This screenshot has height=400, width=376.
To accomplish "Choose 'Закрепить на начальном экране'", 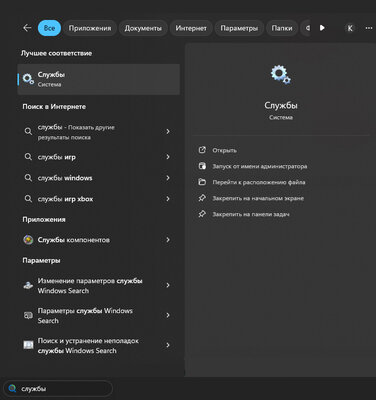I will [x=258, y=198].
